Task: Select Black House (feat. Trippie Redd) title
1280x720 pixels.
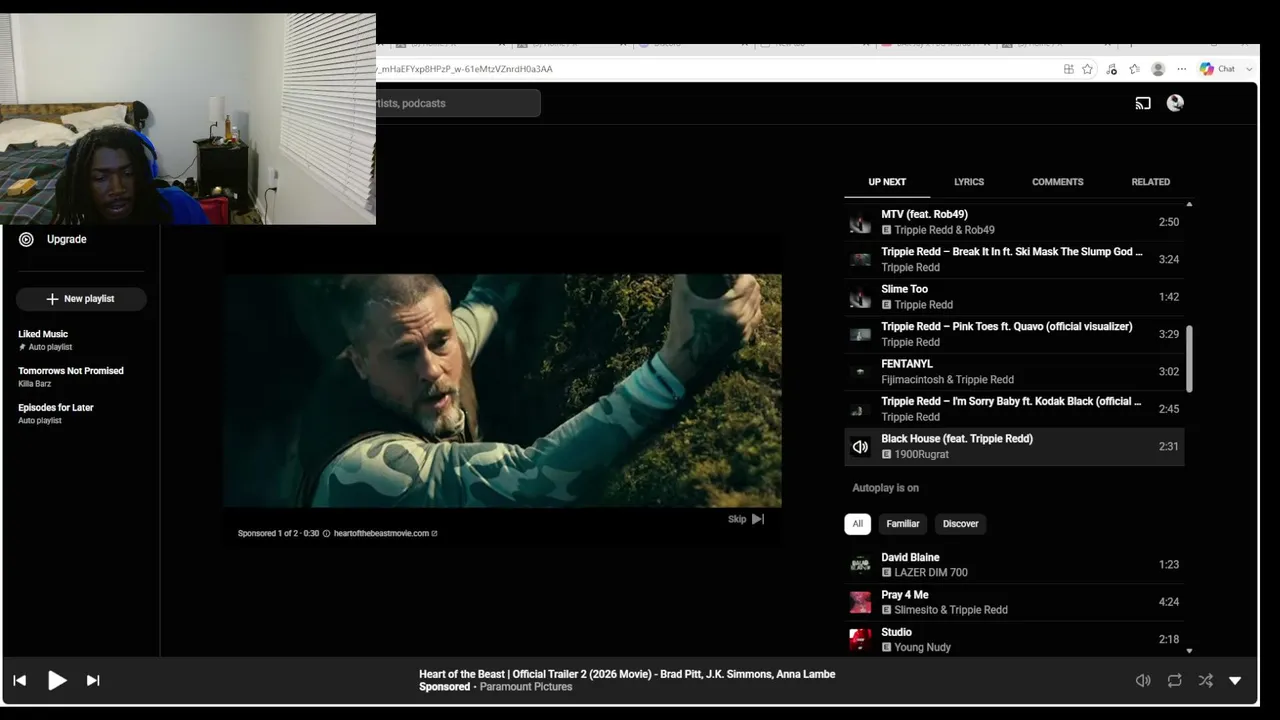Action: [x=957, y=439]
